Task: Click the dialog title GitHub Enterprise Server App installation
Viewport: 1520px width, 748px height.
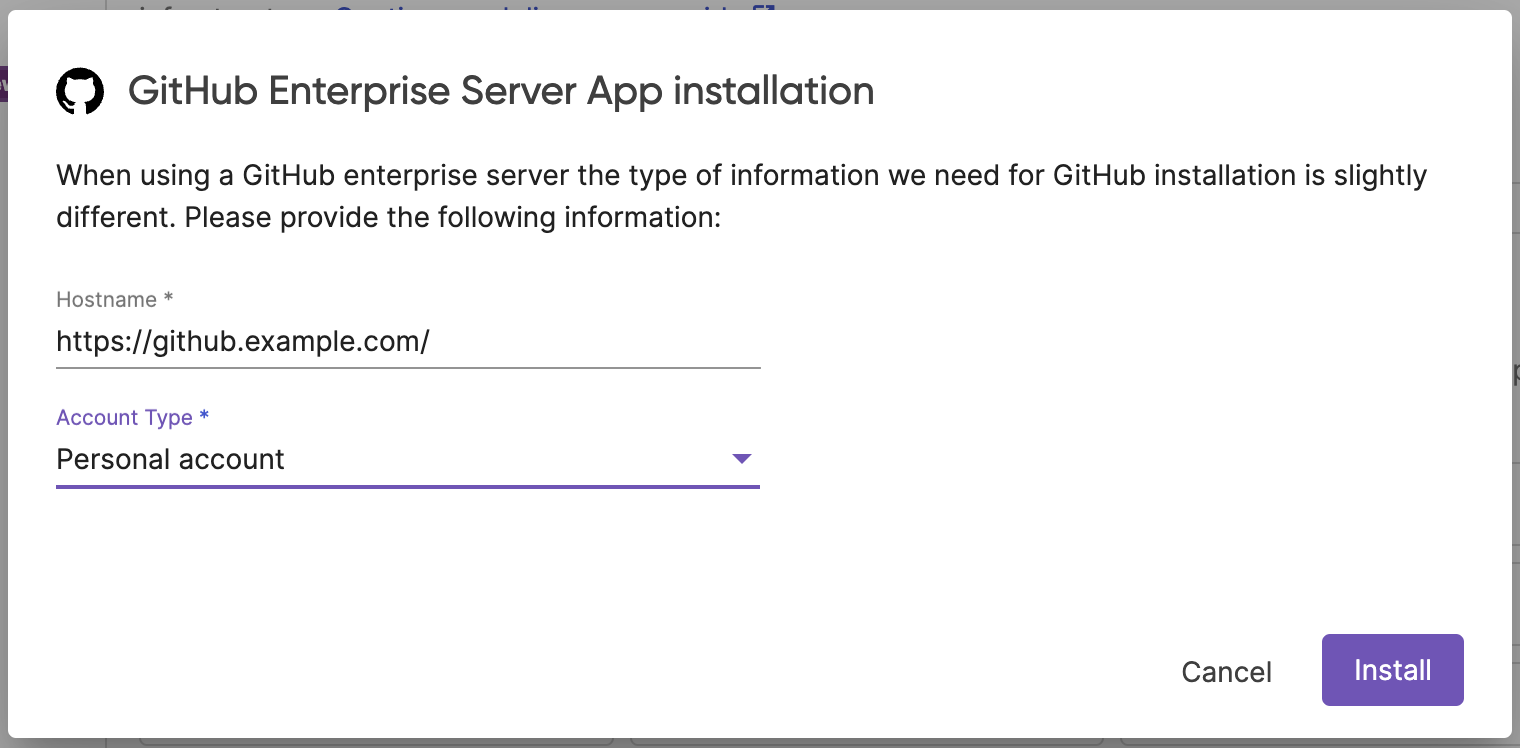Action: point(500,91)
